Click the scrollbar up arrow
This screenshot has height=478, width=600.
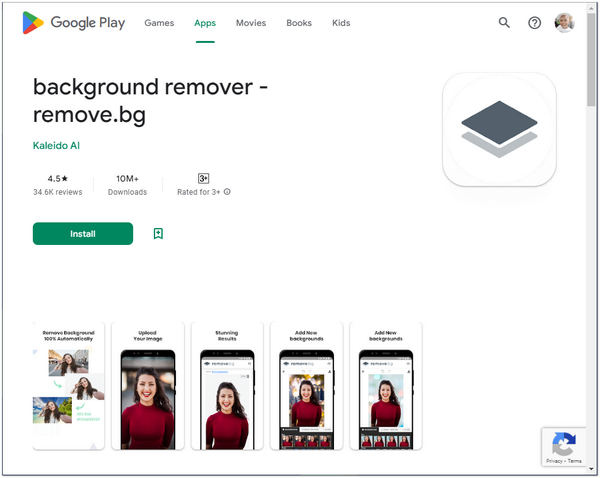(x=591, y=7)
